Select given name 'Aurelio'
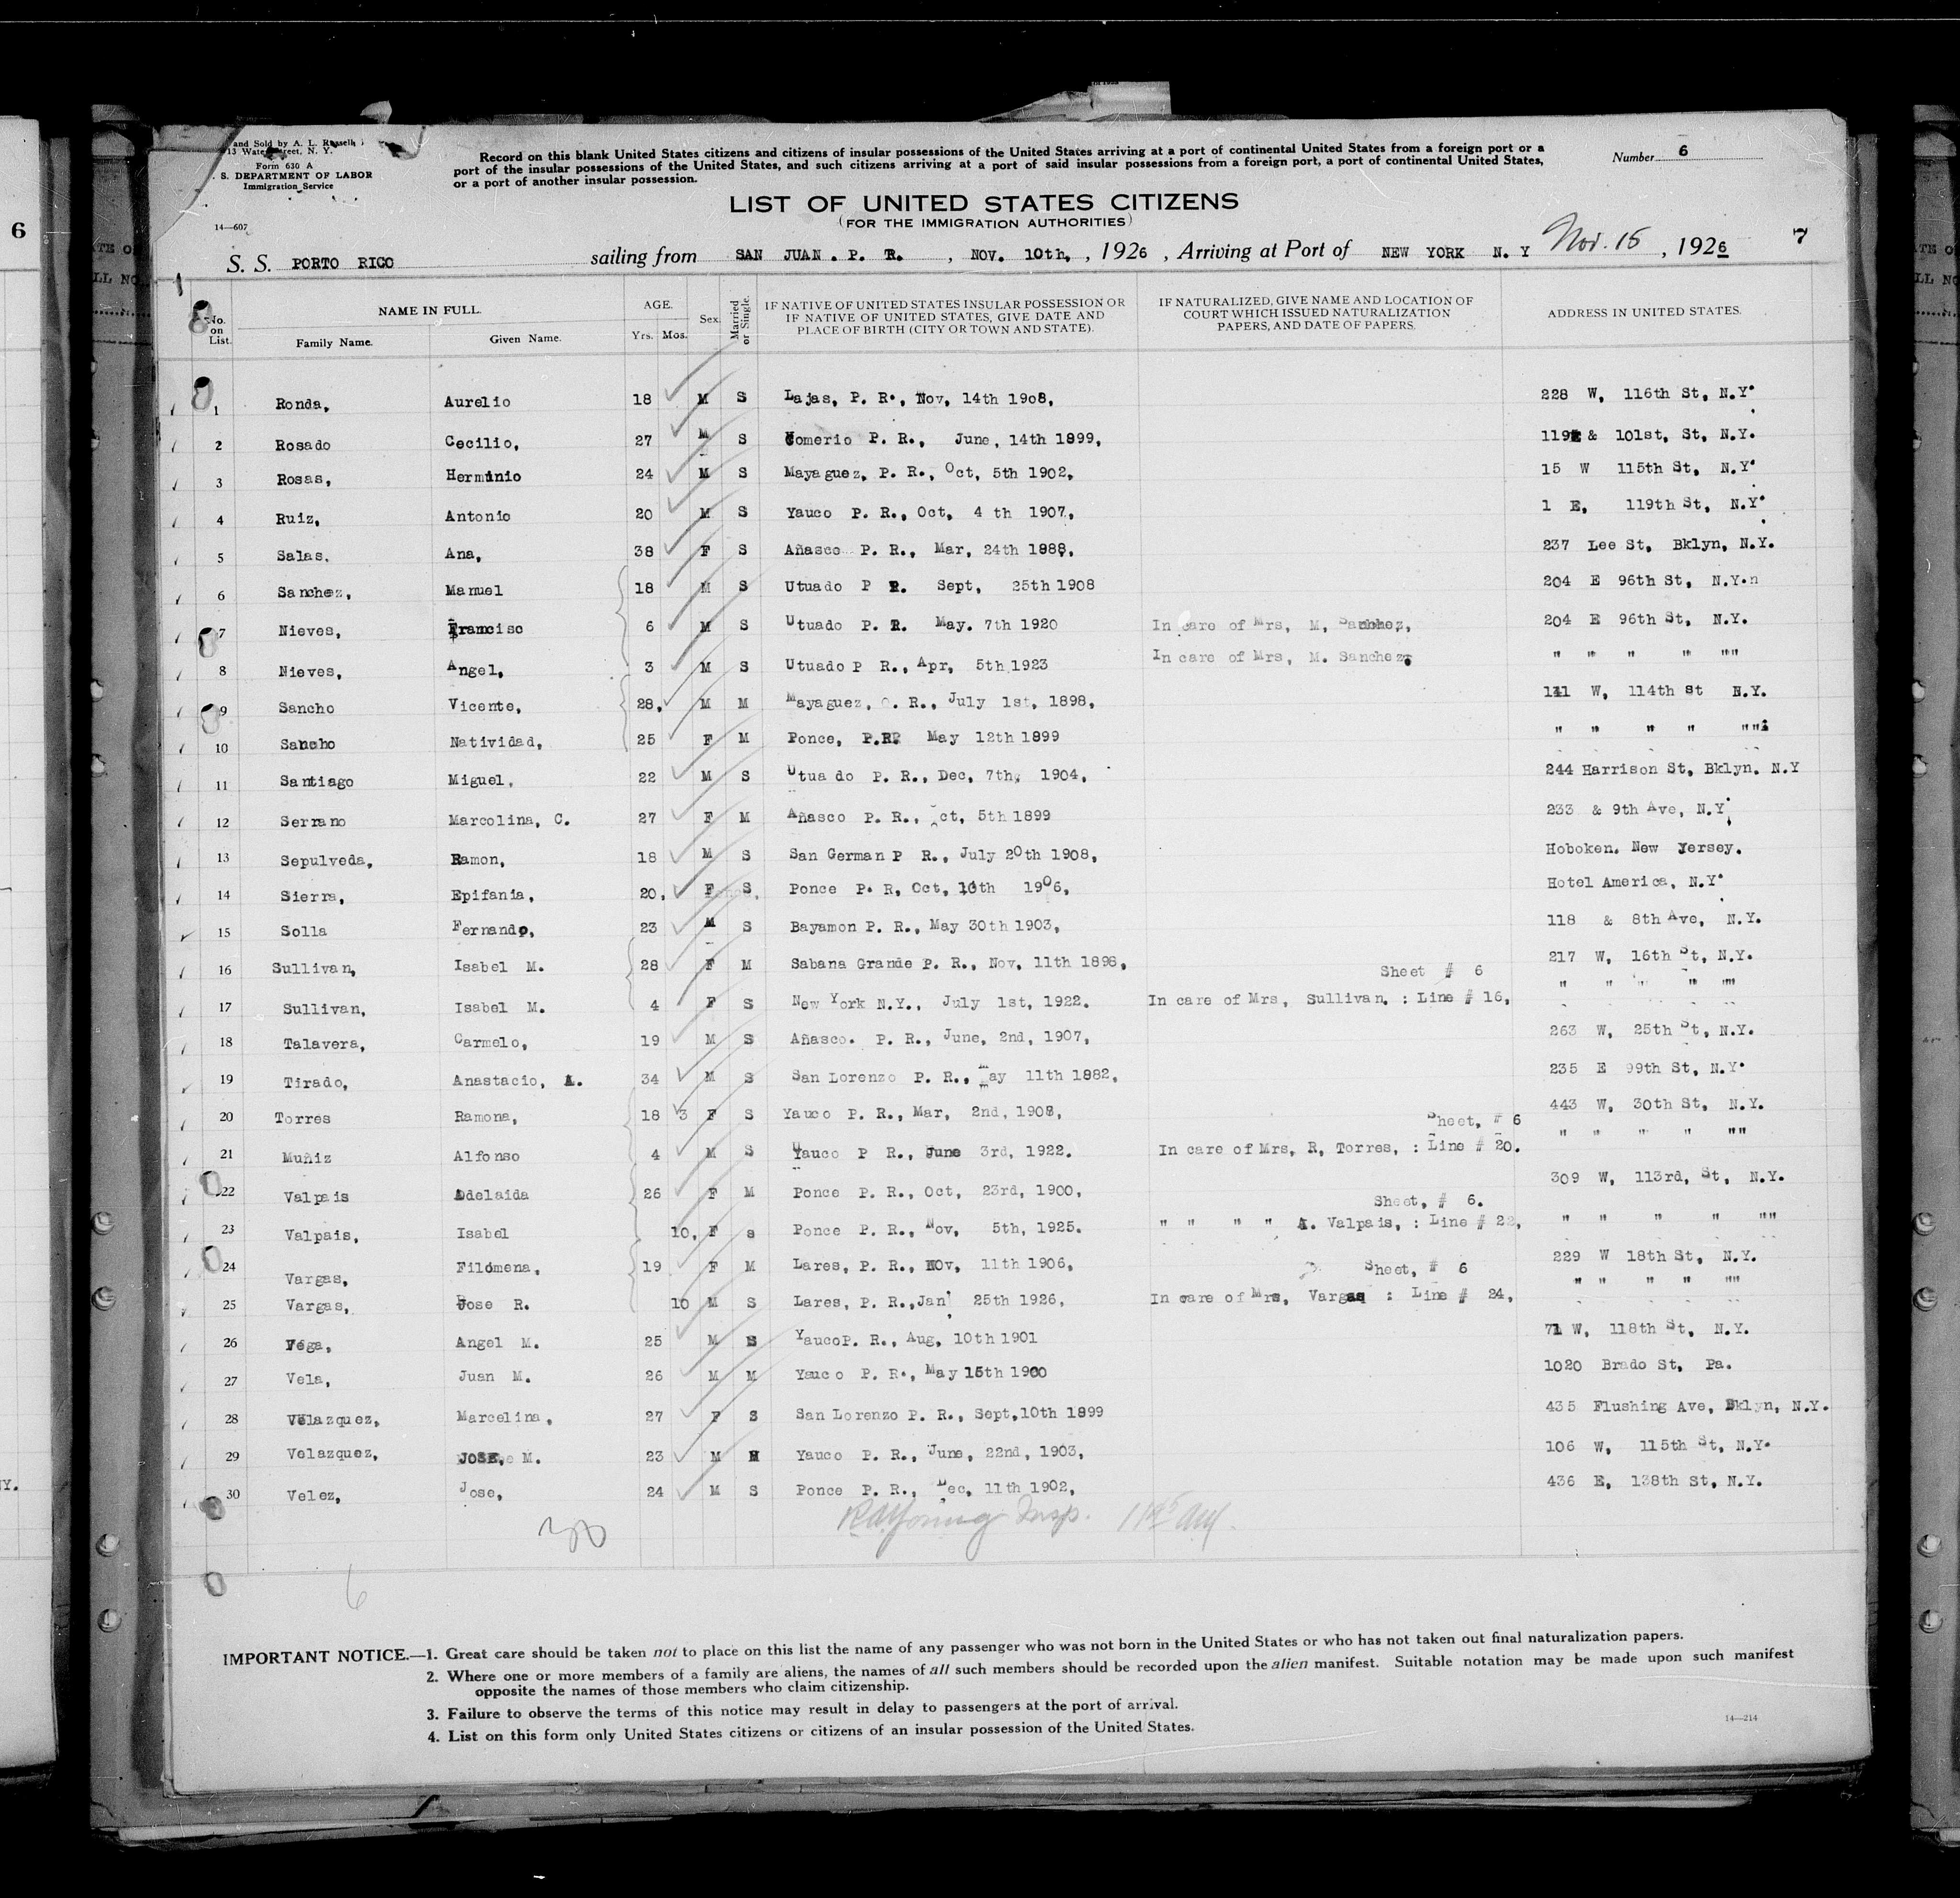Viewport: 1960px width, 1898px height. (x=476, y=402)
